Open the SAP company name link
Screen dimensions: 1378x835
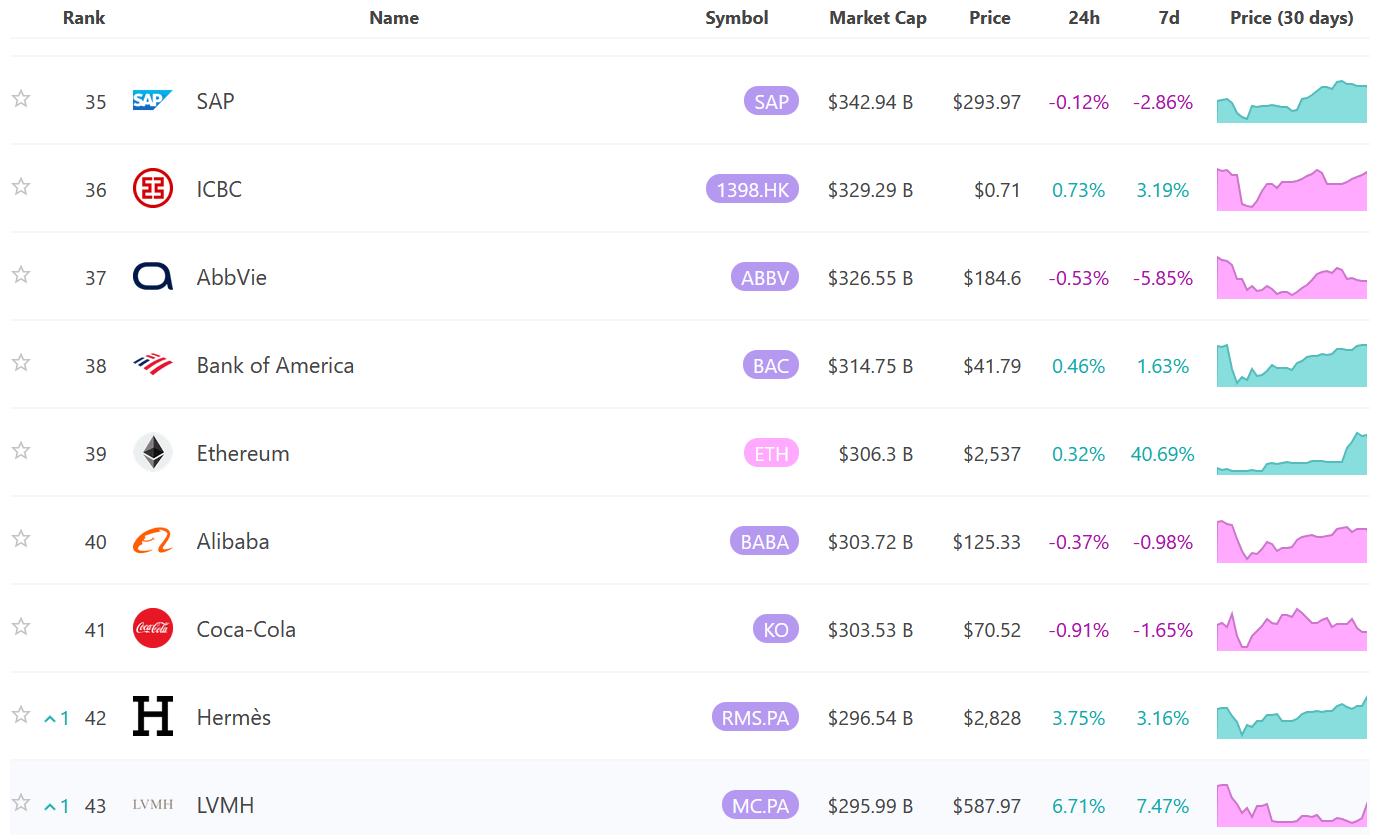(x=215, y=101)
